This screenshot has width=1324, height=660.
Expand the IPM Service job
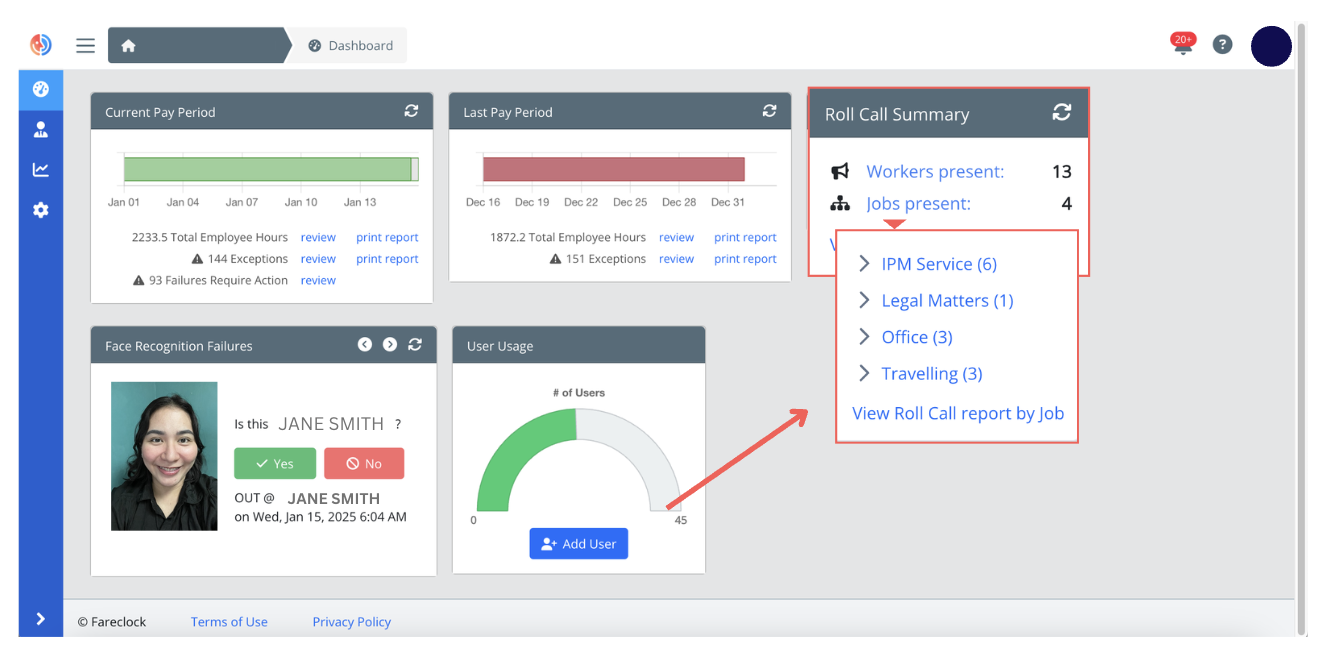coord(927,264)
